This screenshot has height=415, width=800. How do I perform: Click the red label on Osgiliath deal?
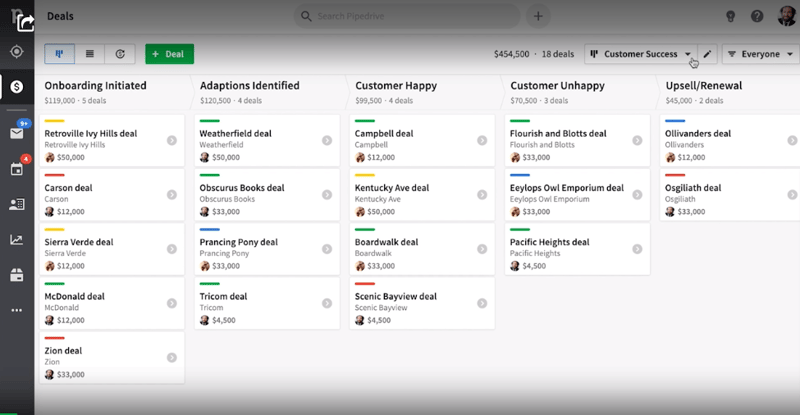[x=674, y=175]
